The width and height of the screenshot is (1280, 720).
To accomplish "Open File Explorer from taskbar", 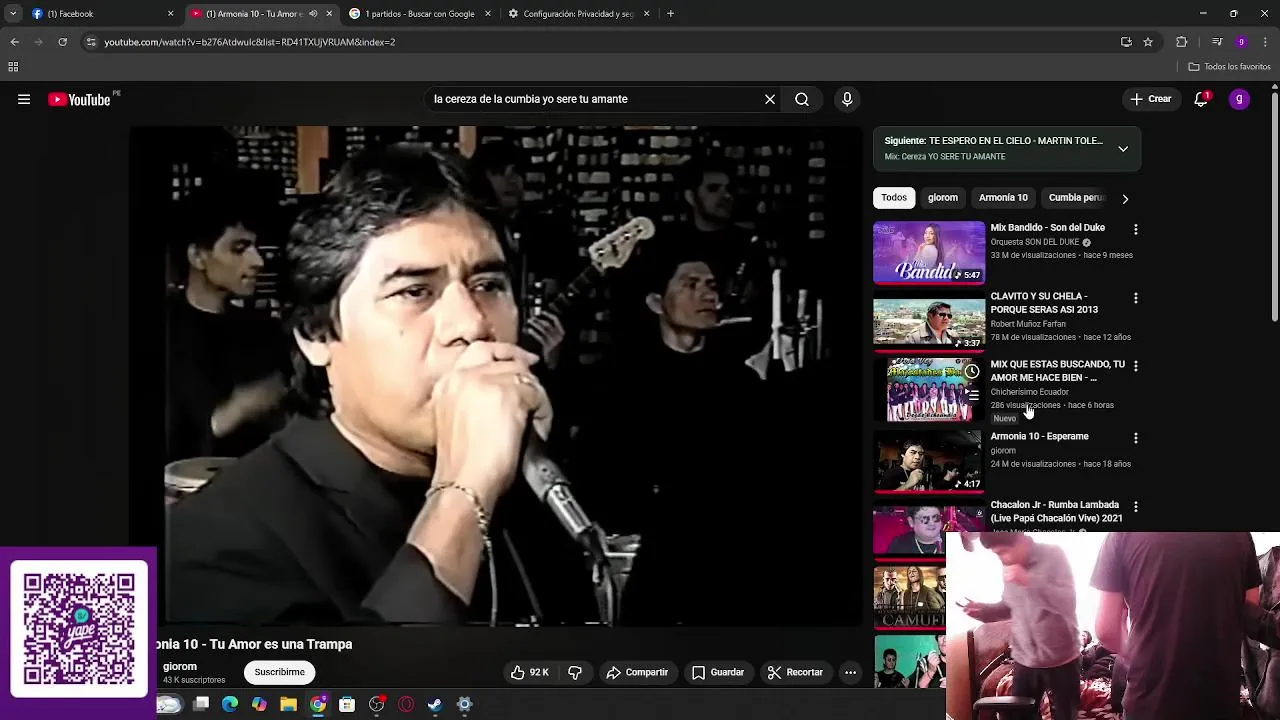I will 288,705.
